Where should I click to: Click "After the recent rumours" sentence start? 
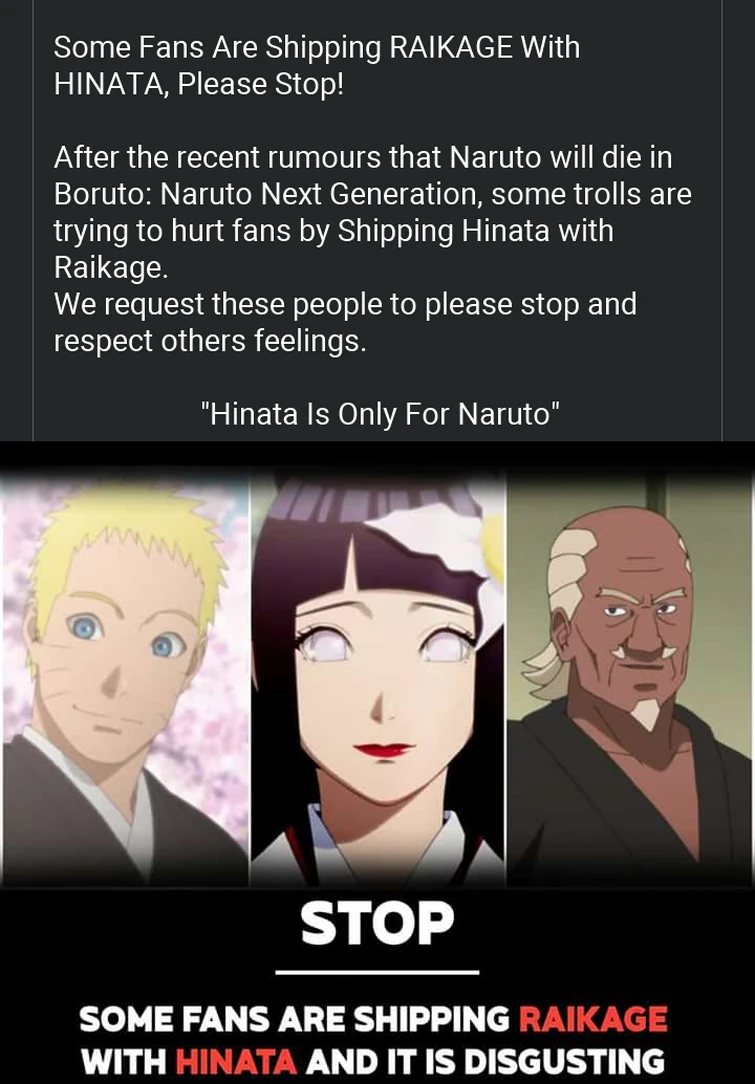pos(214,158)
